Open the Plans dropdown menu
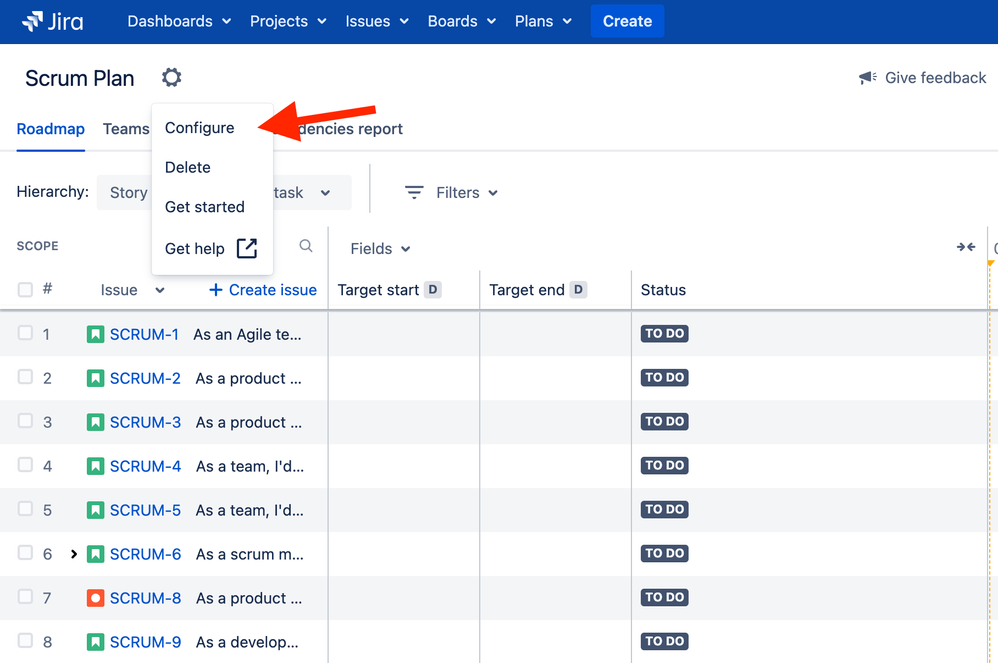 click(543, 21)
